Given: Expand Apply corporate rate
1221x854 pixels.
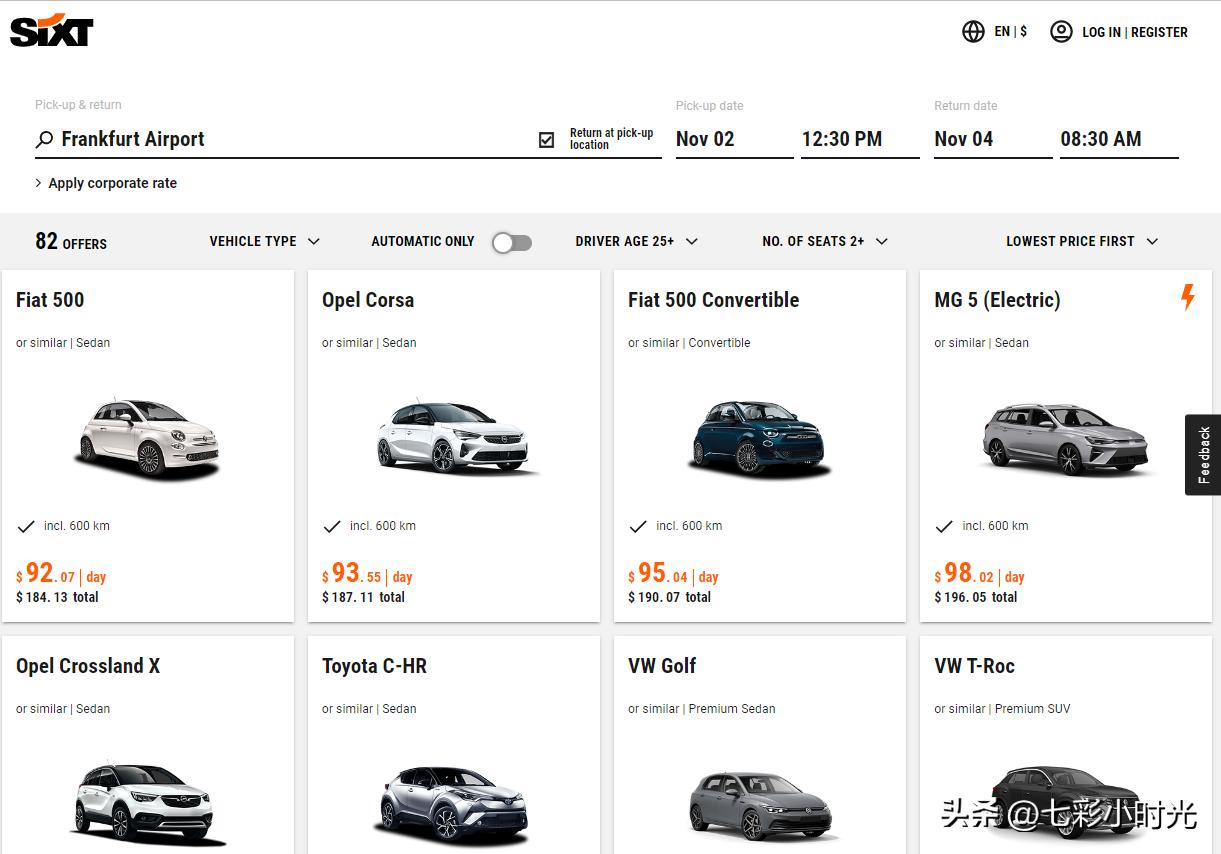Looking at the screenshot, I should [x=106, y=183].
